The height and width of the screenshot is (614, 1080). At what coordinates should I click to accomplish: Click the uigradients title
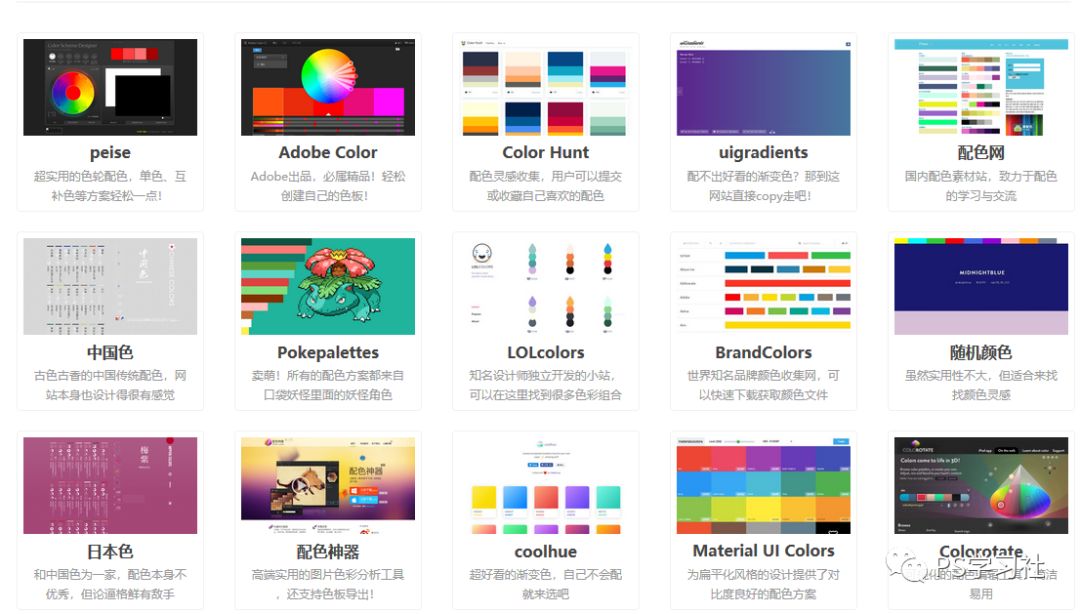(763, 152)
